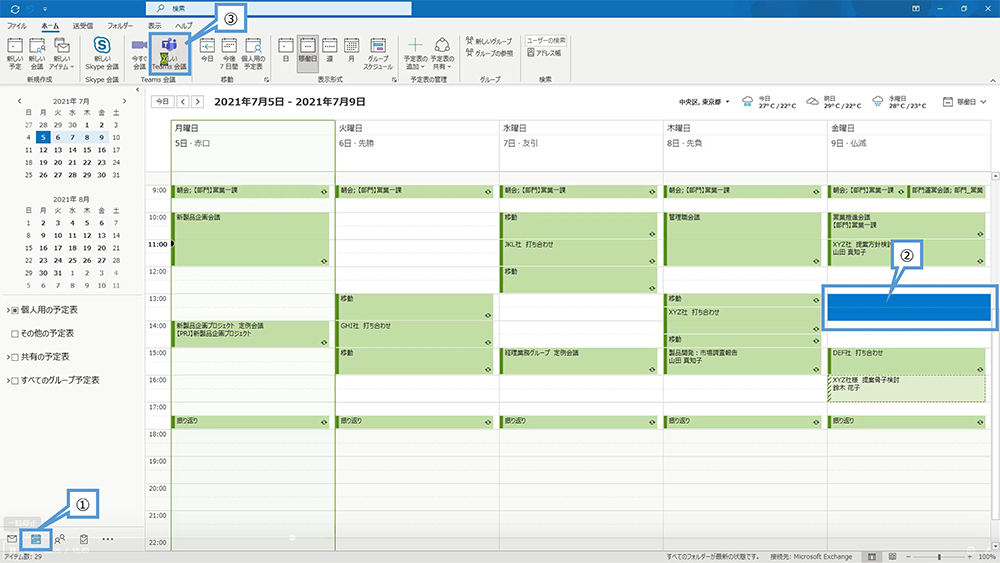Open the ファイル menu
Viewport: 1000px width, 563px height.
coord(17,23)
